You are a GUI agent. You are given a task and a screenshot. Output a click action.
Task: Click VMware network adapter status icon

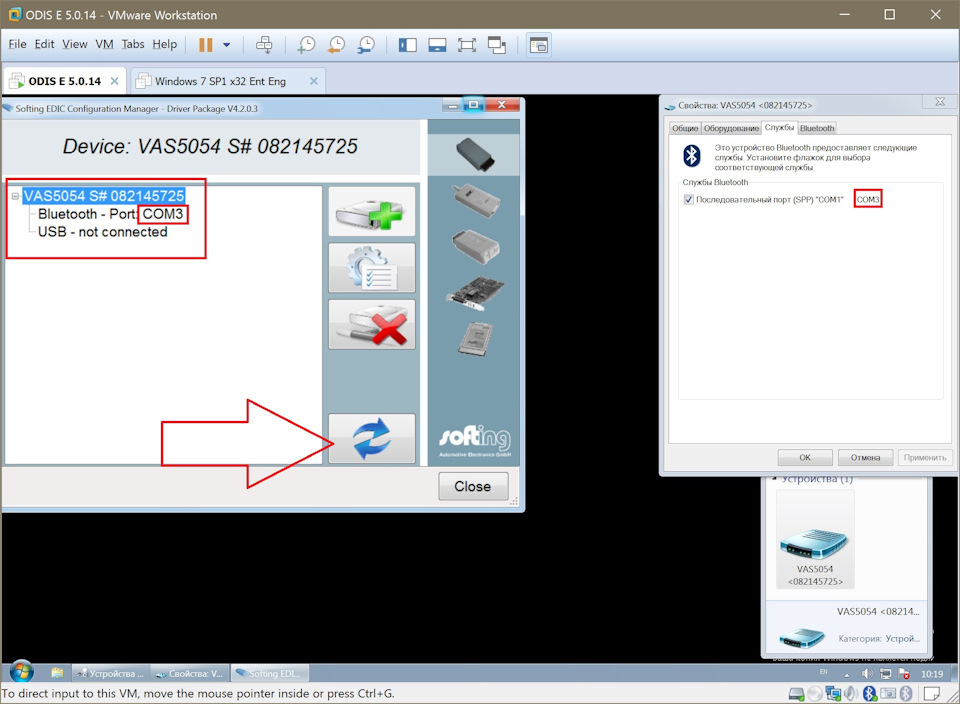pos(833,694)
